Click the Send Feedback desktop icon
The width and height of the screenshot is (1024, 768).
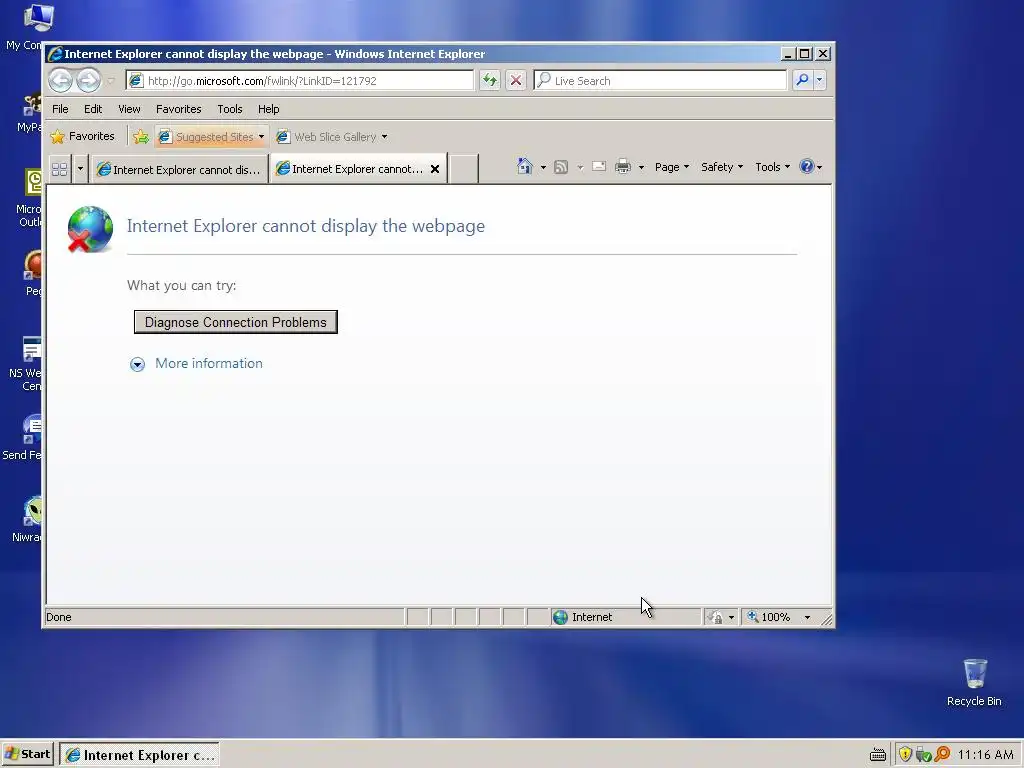(x=22, y=438)
